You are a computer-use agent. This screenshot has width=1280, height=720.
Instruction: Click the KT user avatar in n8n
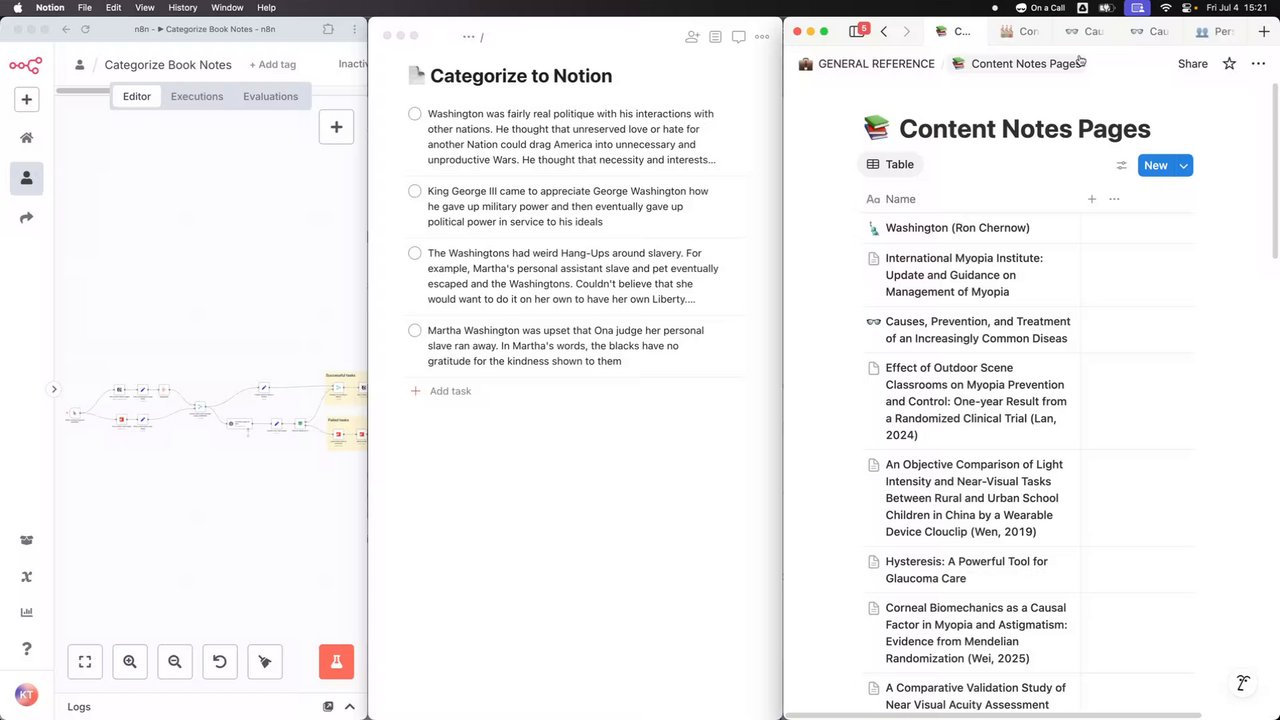(x=26, y=695)
